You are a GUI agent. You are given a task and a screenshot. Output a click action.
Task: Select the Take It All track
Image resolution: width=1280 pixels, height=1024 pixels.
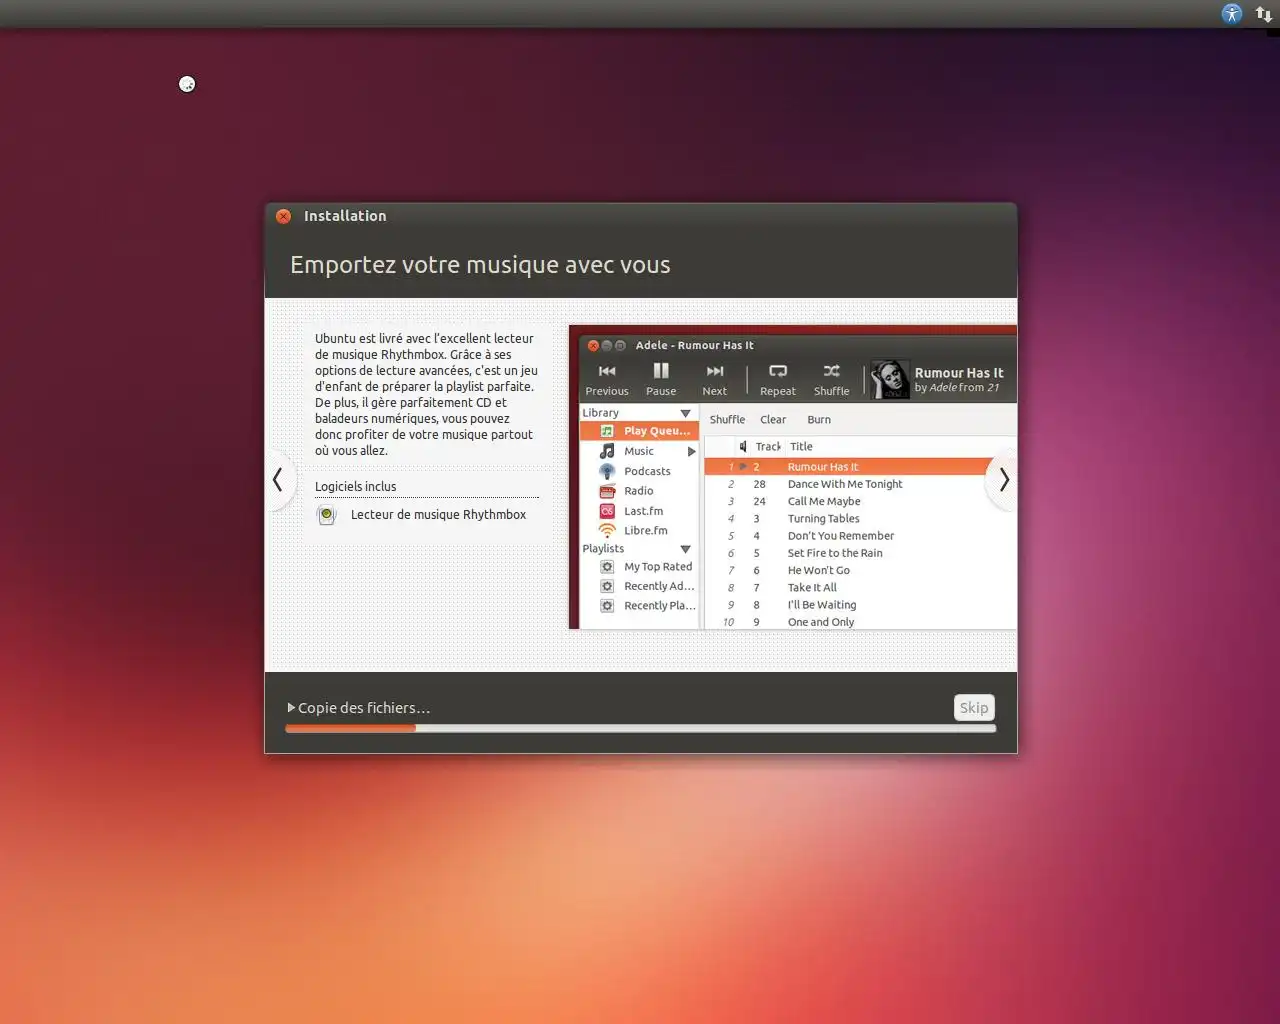coord(860,587)
